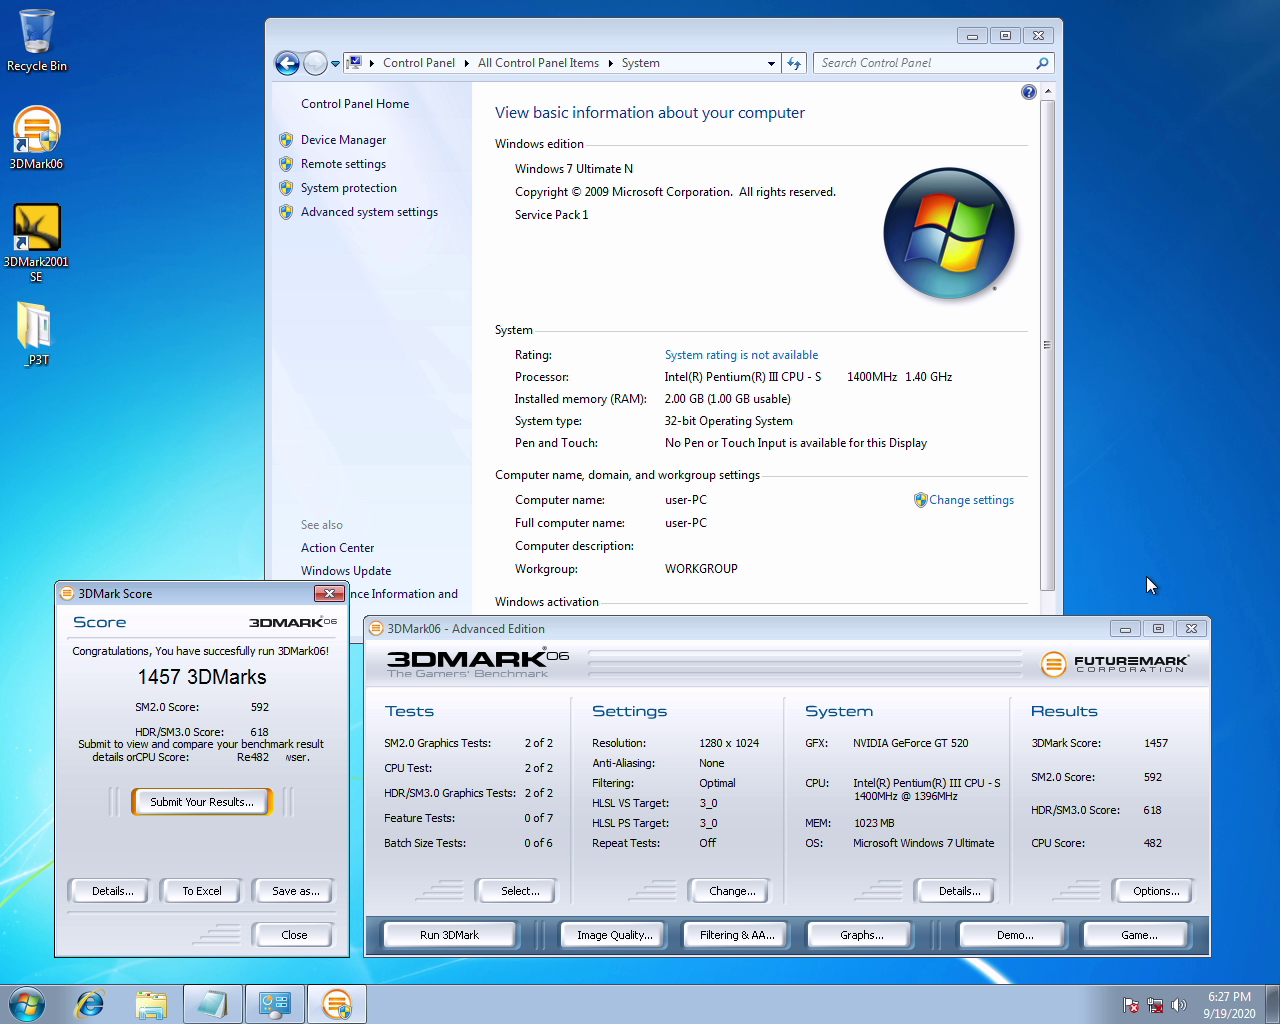This screenshot has height=1024, width=1280.
Task: Click the Futuremark Corporation logo
Action: (1114, 663)
